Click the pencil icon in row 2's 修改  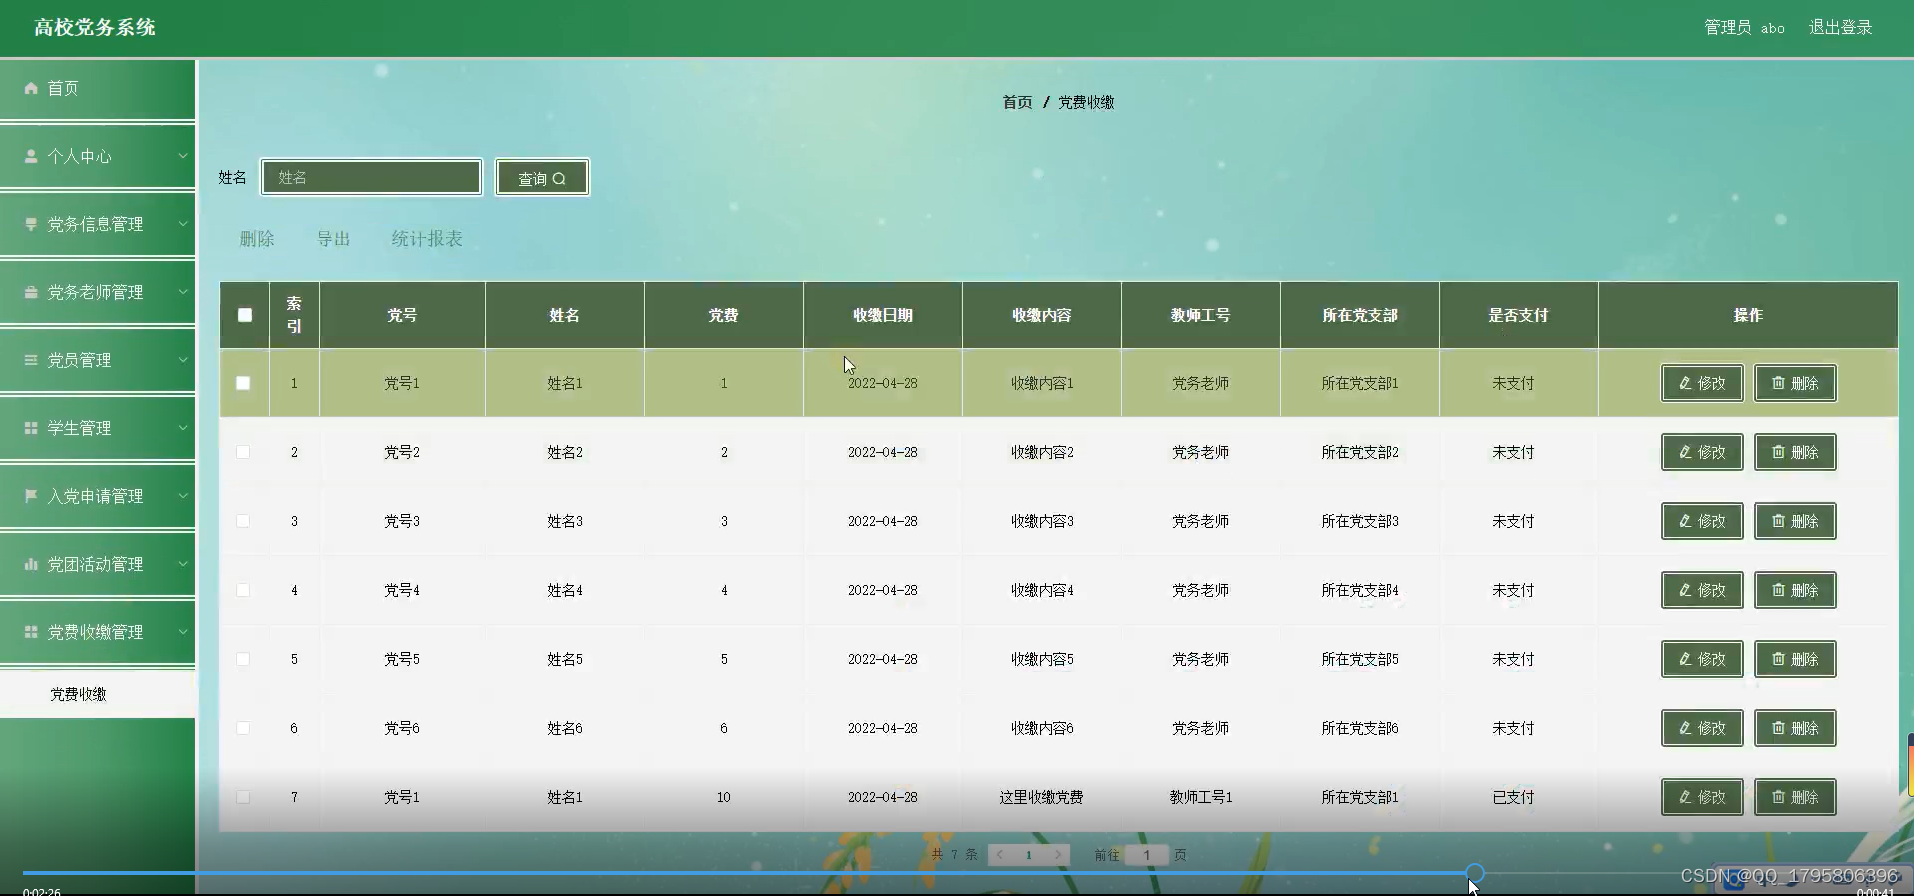click(x=1685, y=452)
